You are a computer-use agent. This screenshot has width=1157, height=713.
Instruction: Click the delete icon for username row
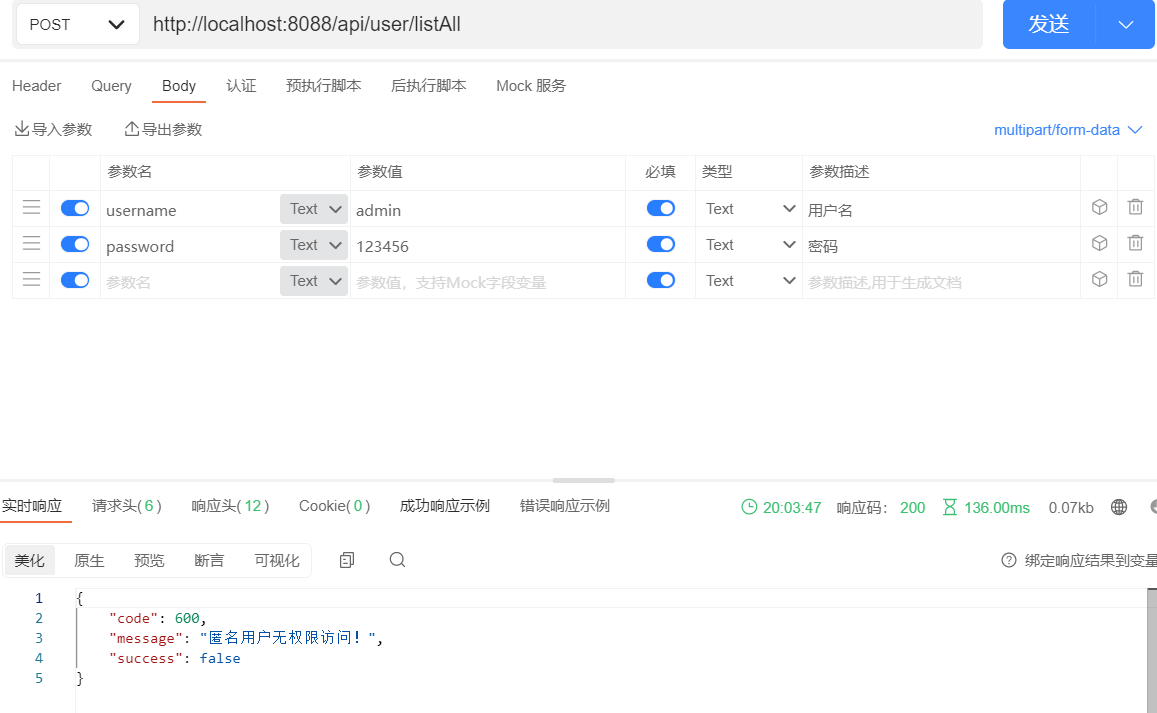(x=1135, y=207)
